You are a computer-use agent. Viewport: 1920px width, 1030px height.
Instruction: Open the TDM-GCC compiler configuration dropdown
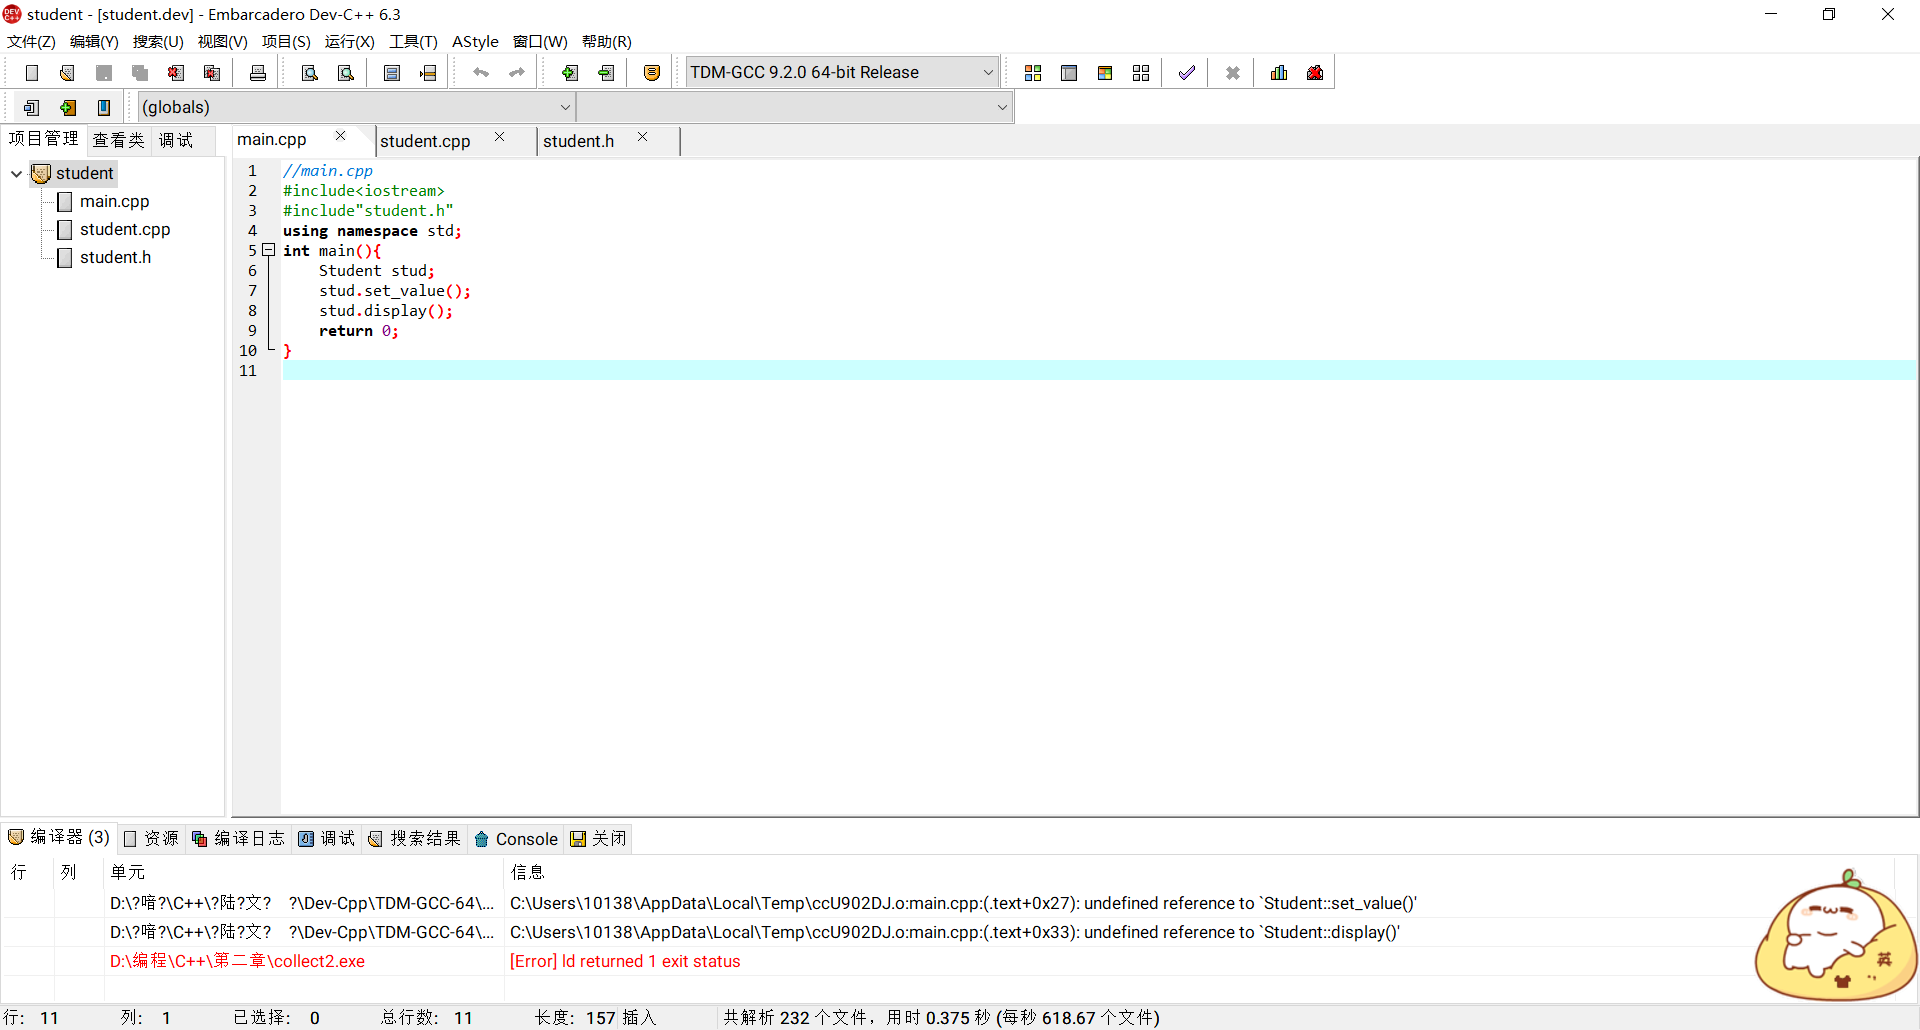point(988,72)
